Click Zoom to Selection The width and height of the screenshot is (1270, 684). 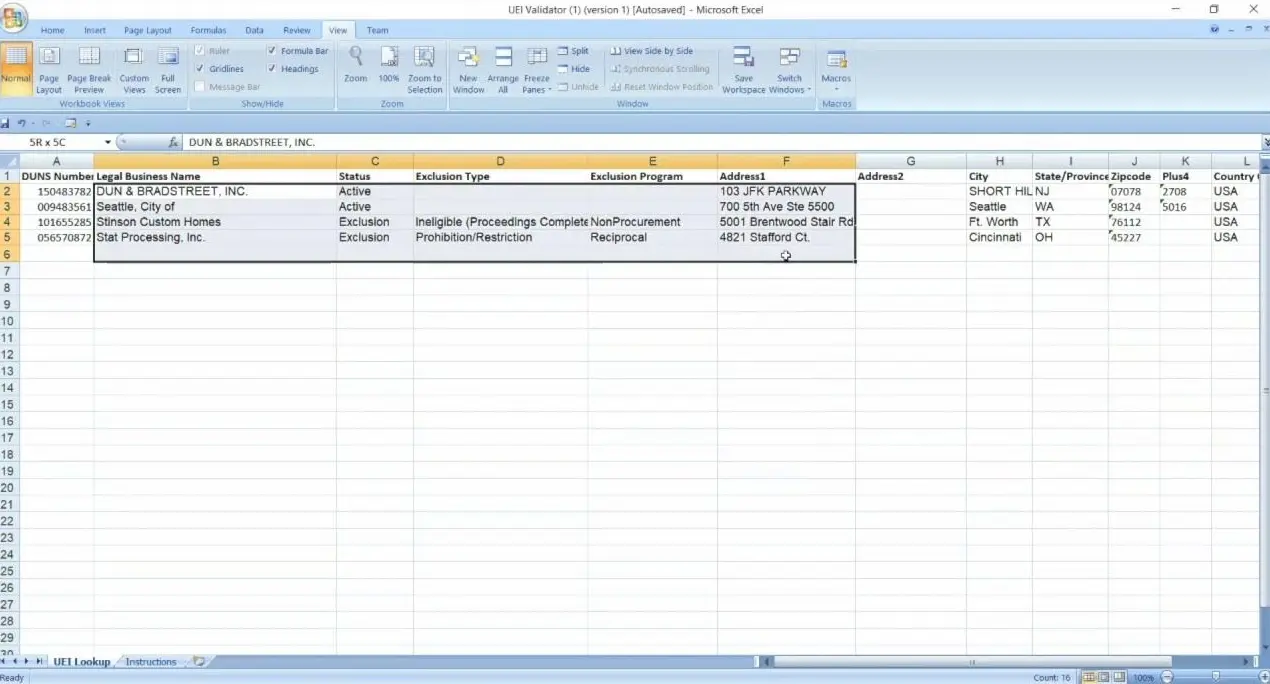point(425,69)
